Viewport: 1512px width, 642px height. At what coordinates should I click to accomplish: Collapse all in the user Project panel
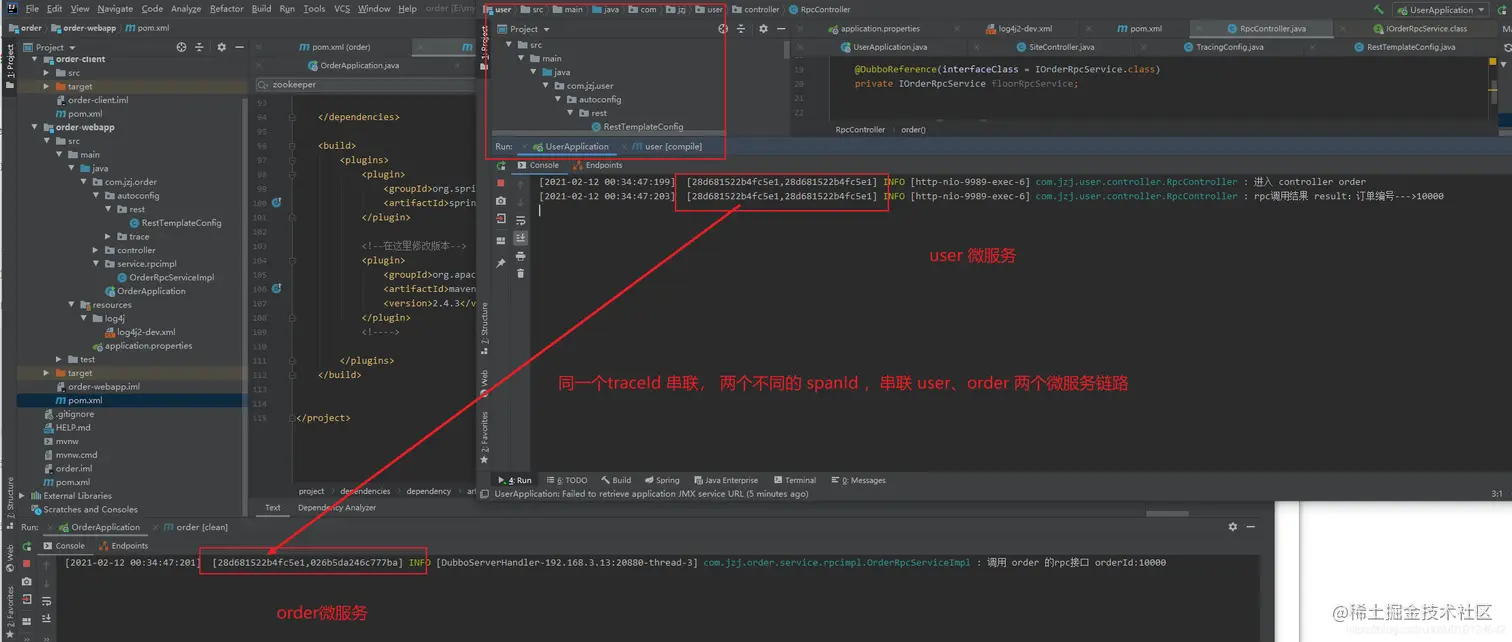point(743,29)
